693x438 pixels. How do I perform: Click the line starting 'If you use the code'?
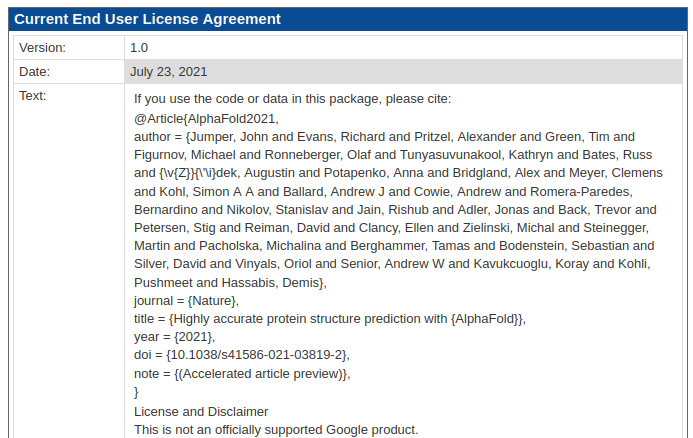coord(292,99)
